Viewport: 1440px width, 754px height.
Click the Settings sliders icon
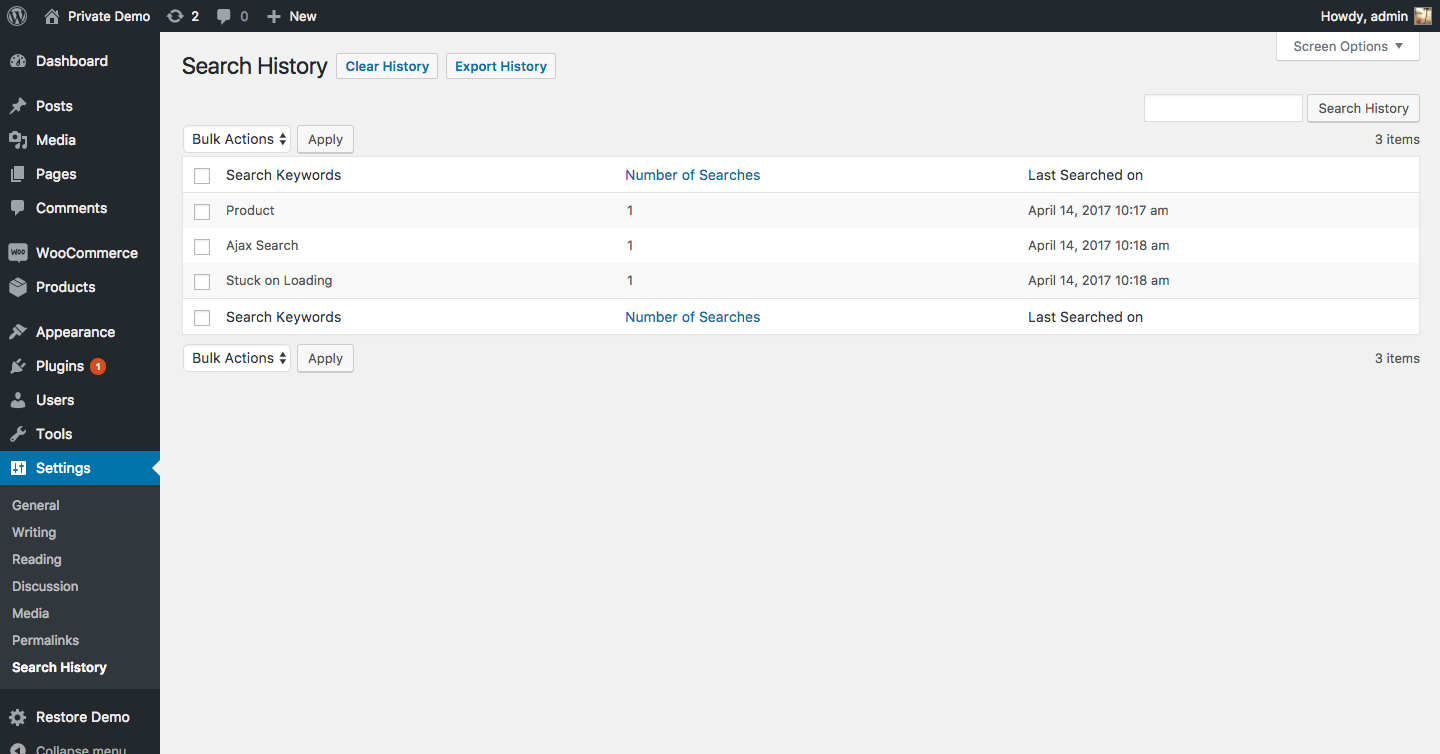(18, 468)
